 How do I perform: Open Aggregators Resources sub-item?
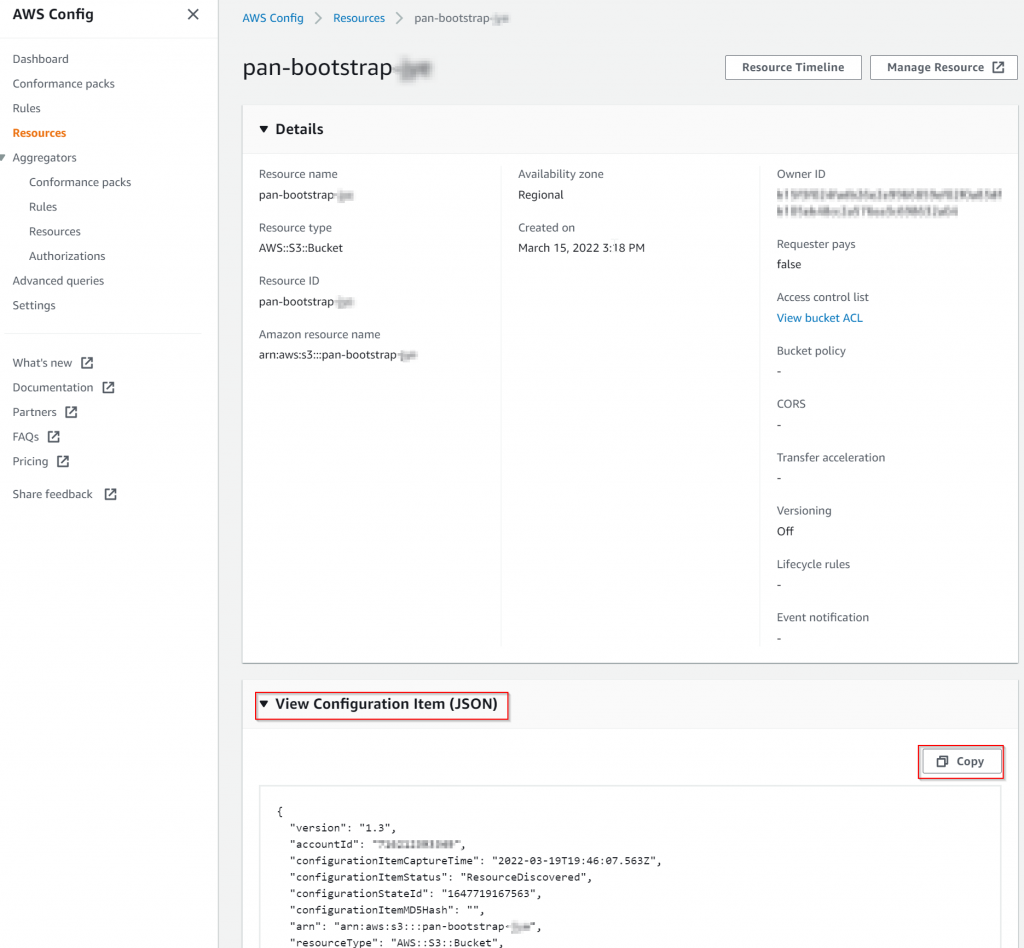point(55,232)
